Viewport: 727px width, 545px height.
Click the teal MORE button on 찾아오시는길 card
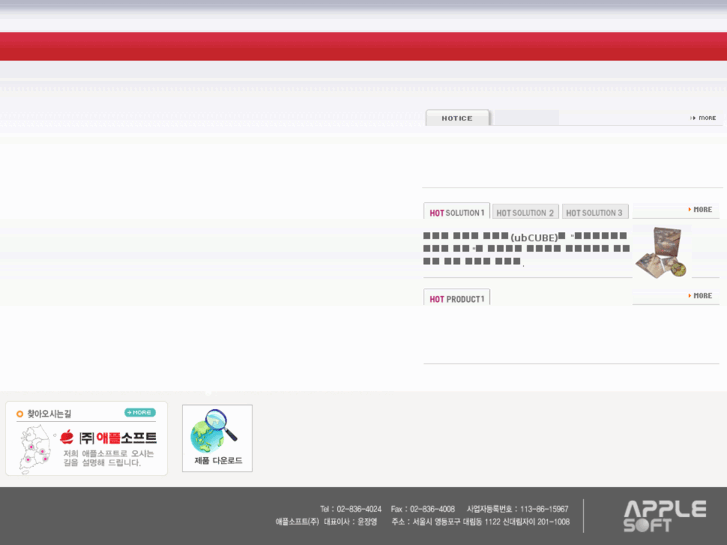(140, 412)
